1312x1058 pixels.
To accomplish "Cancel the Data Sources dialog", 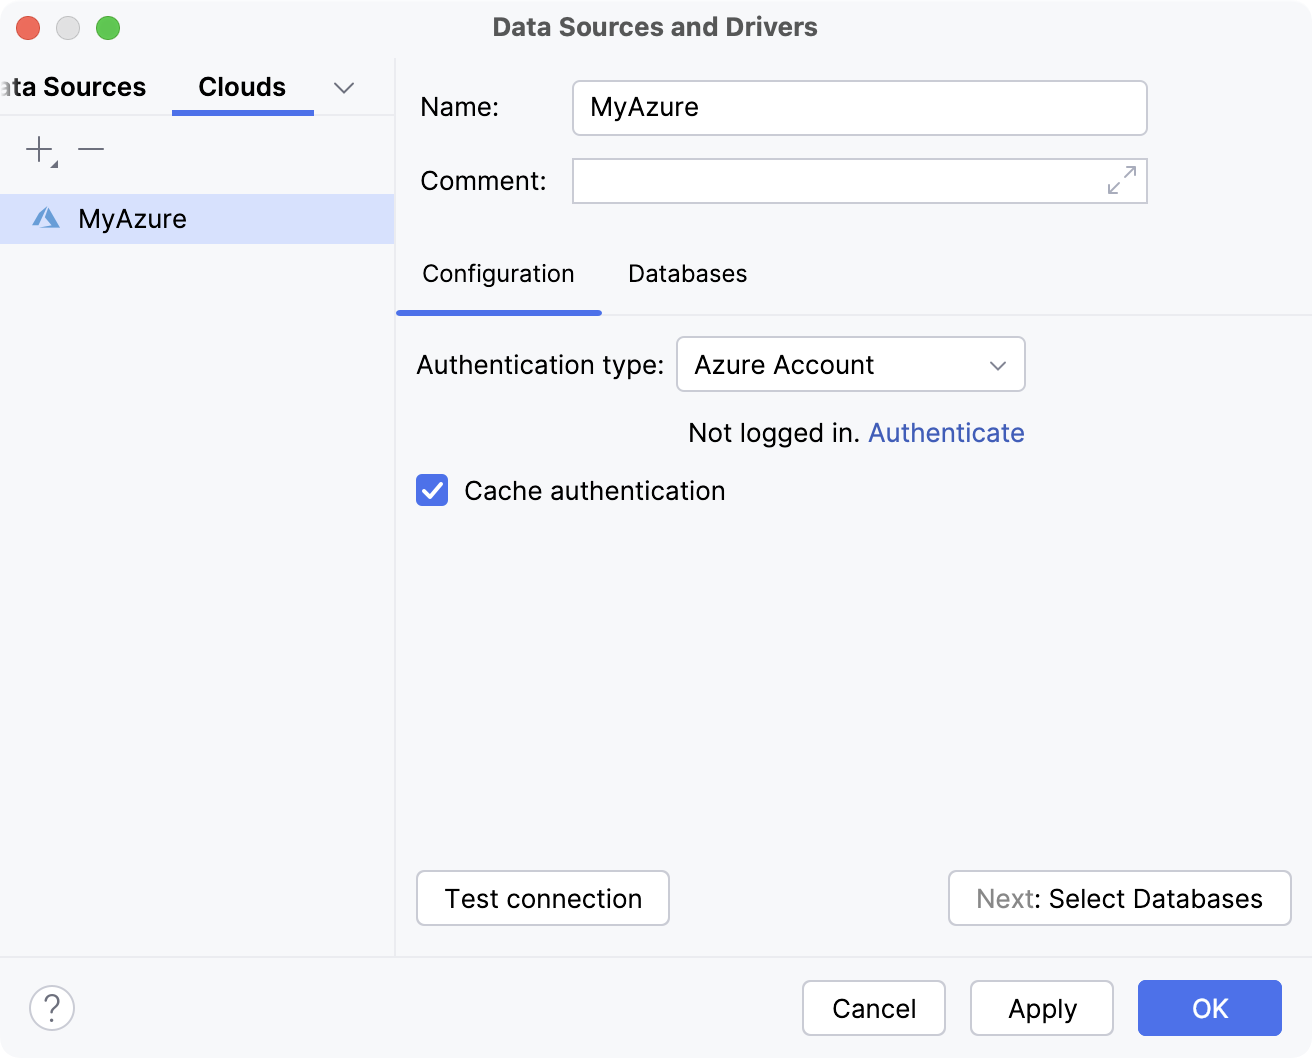I will pos(873,1008).
